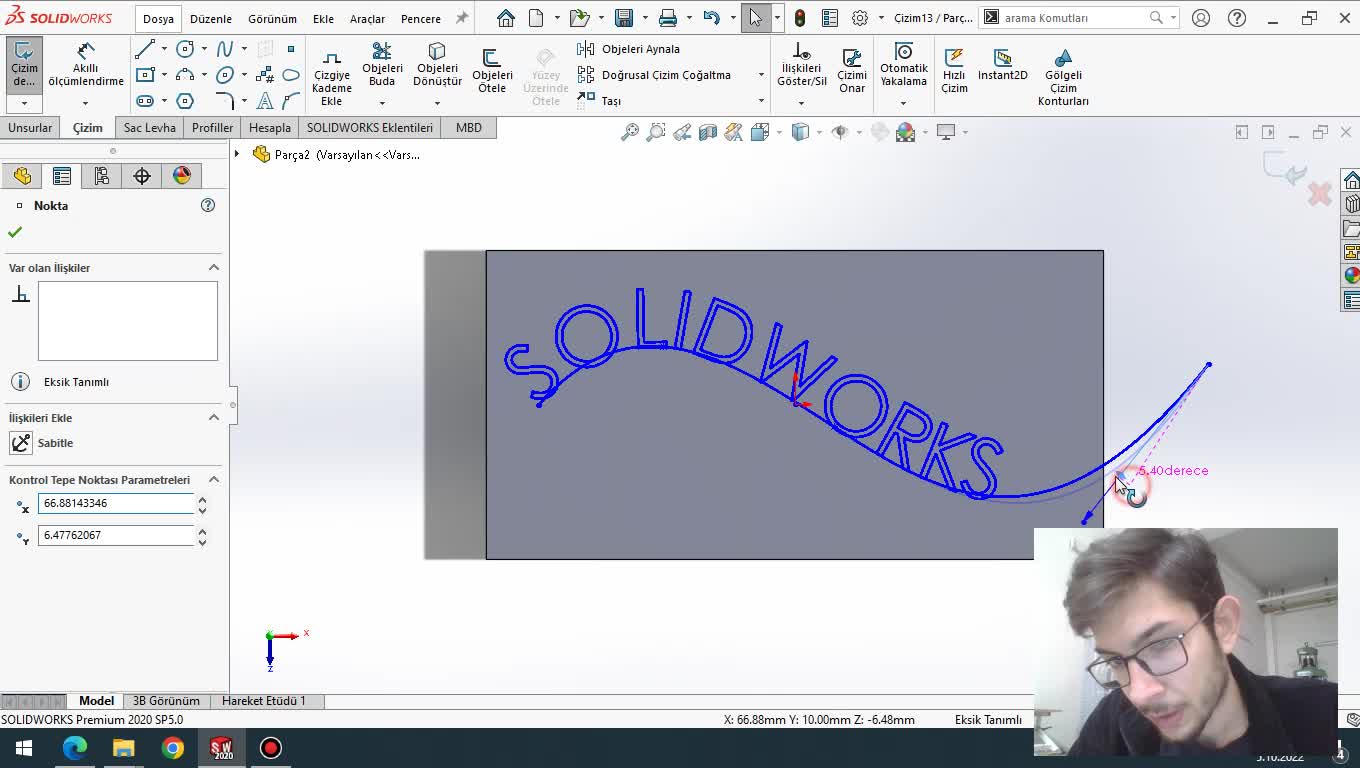Image resolution: width=1360 pixels, height=768 pixels.
Task: Open the Dosya menu
Action: click(x=158, y=18)
